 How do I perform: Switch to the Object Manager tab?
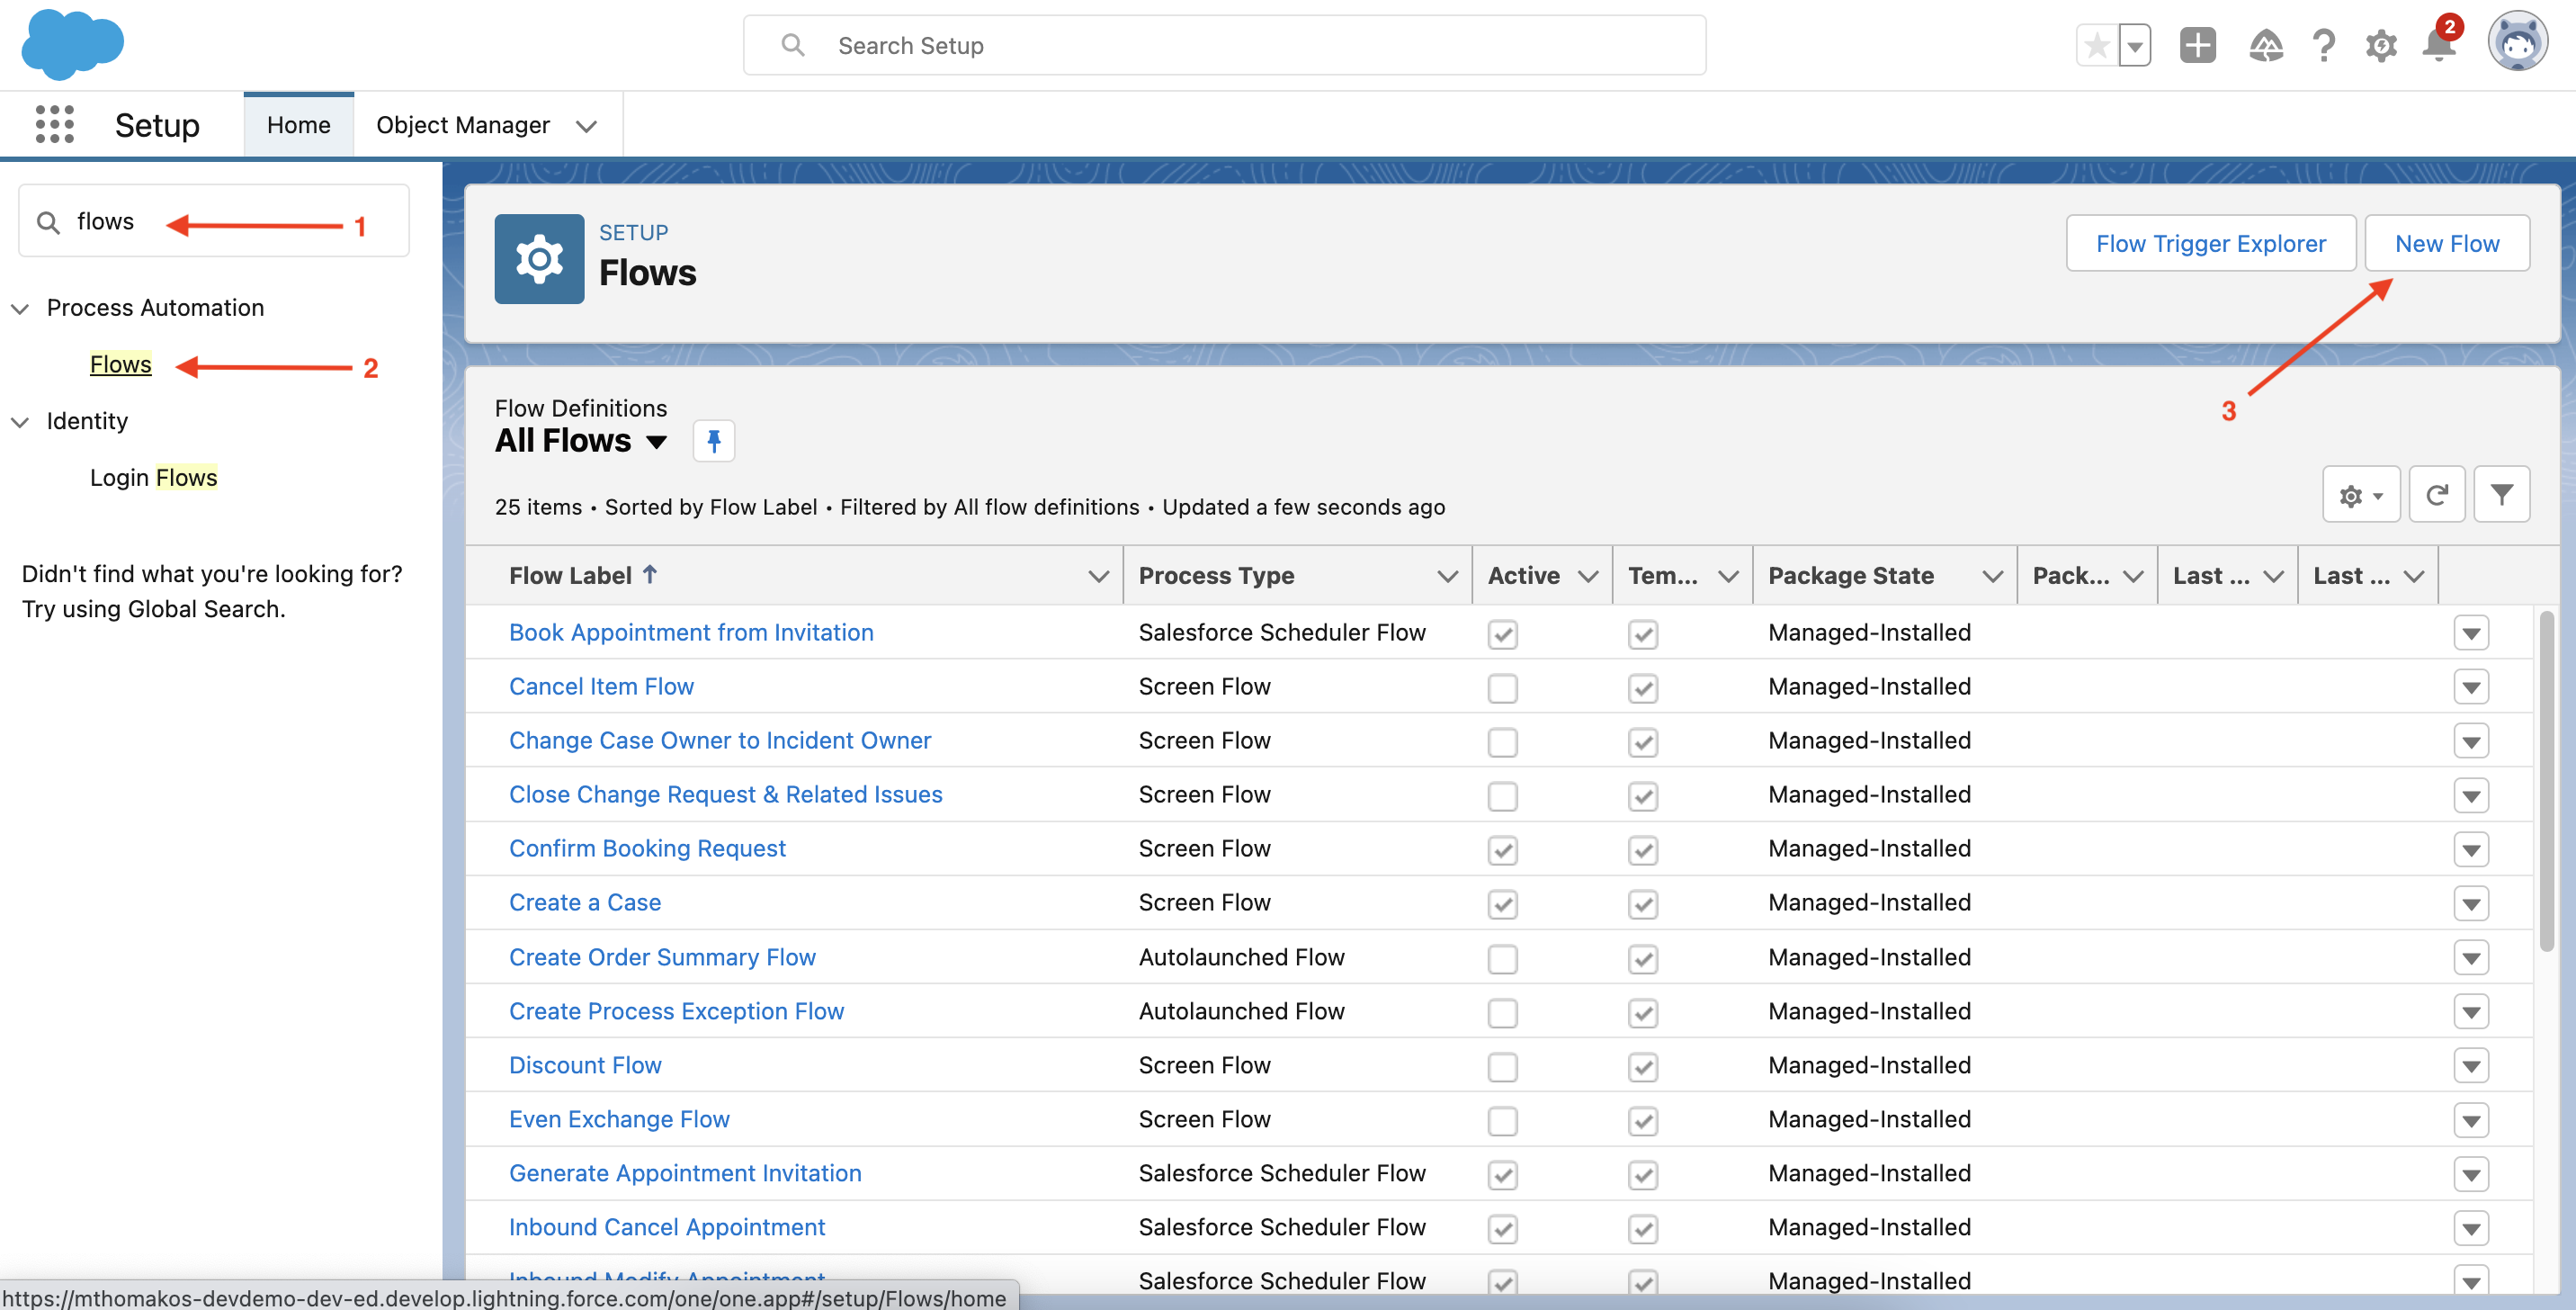[462, 125]
